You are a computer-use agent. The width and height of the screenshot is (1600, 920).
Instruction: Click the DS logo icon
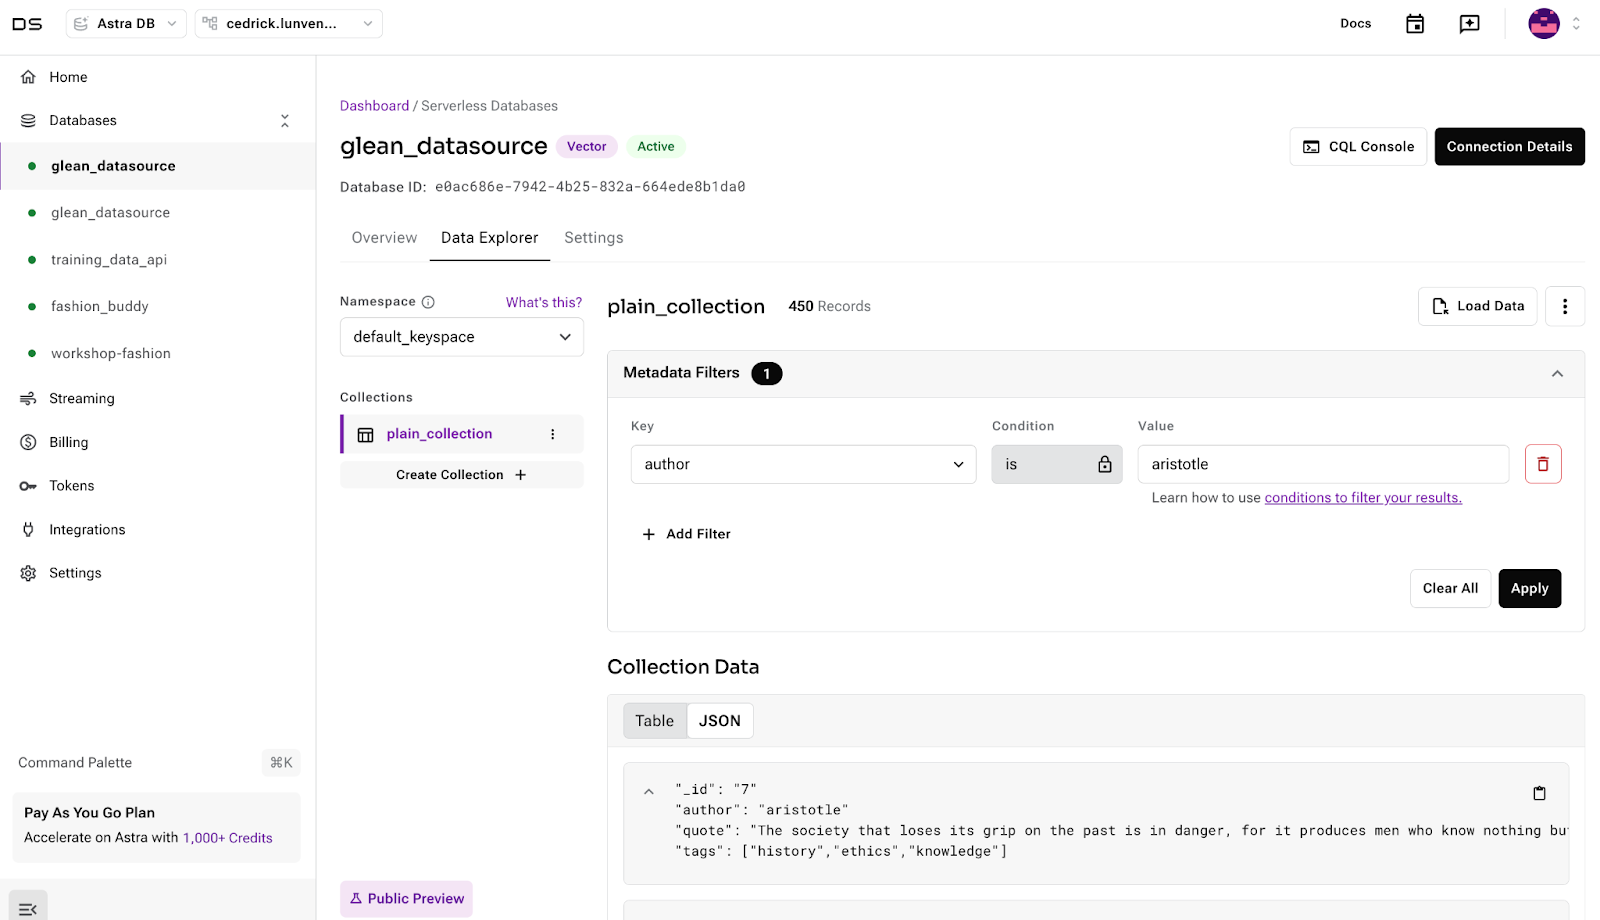[27, 23]
